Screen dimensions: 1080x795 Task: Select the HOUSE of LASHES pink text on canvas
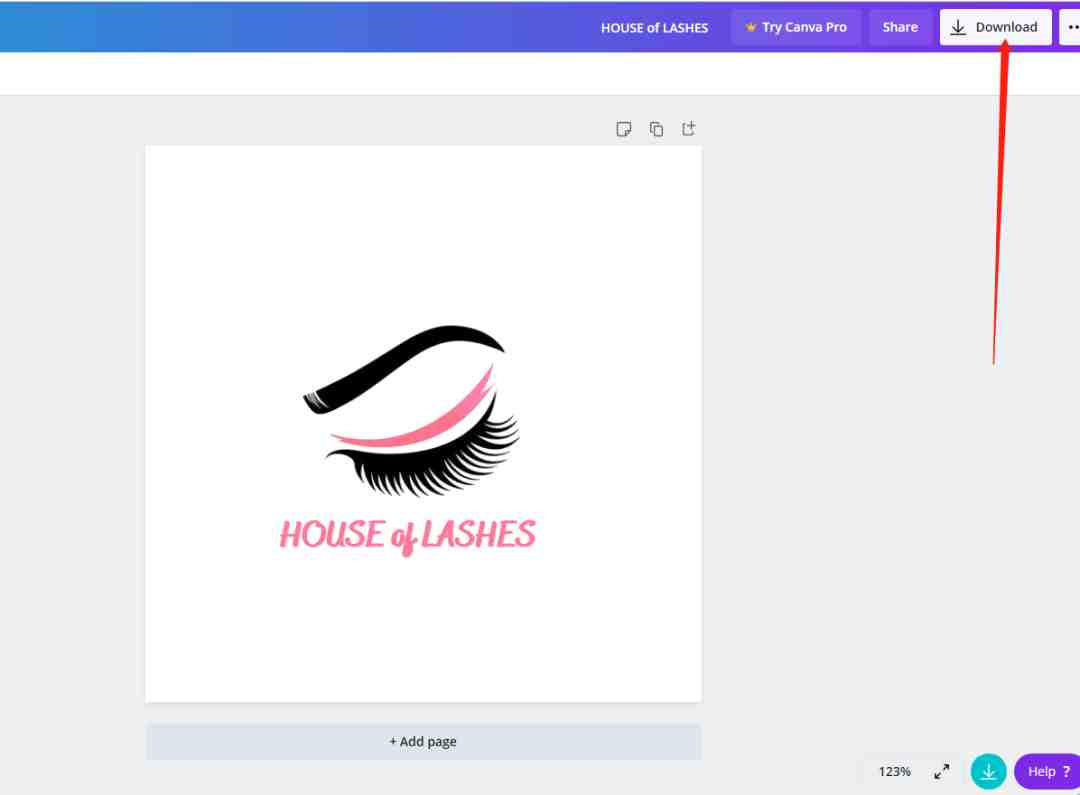point(407,537)
